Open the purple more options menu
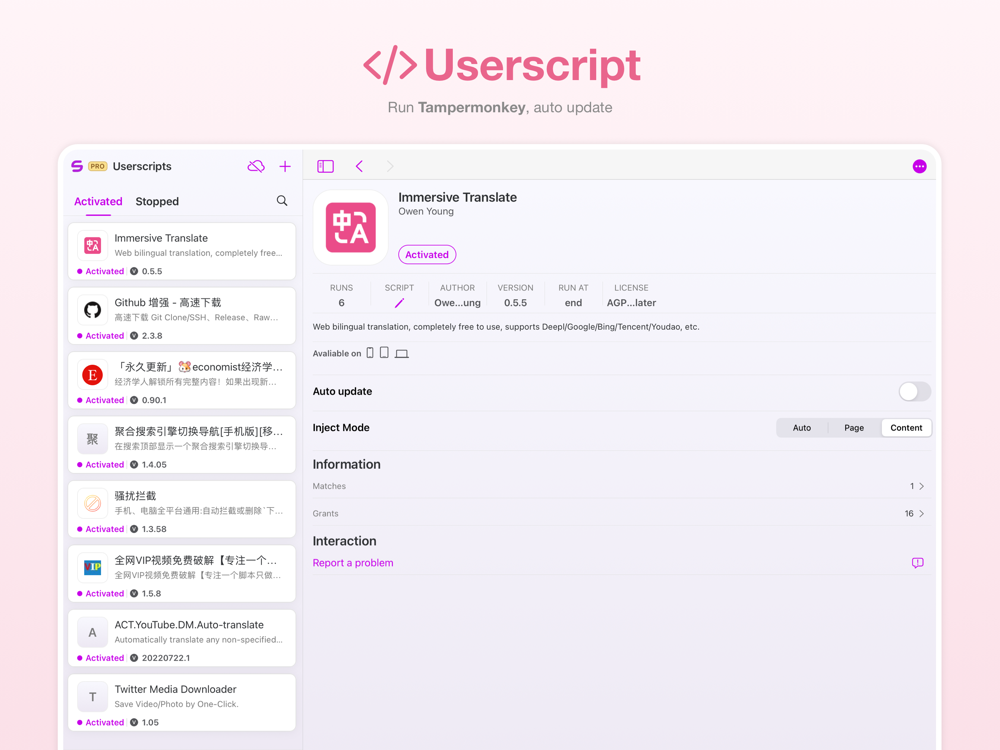The height and width of the screenshot is (750, 1000). [x=919, y=166]
